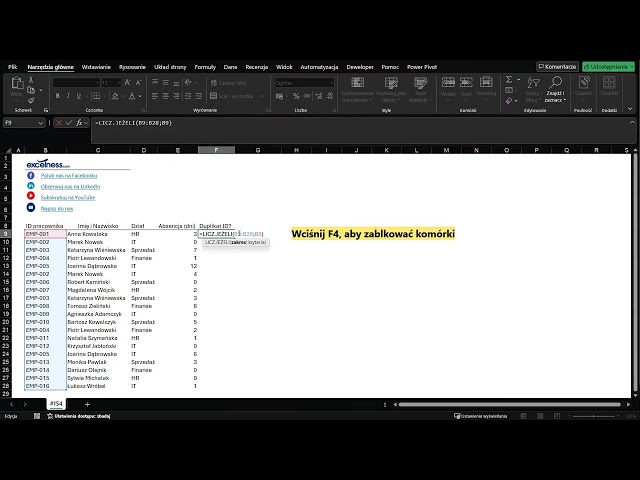Toggle Bottom Align
This screenshot has width=640, height=480.
click(x=176, y=82)
